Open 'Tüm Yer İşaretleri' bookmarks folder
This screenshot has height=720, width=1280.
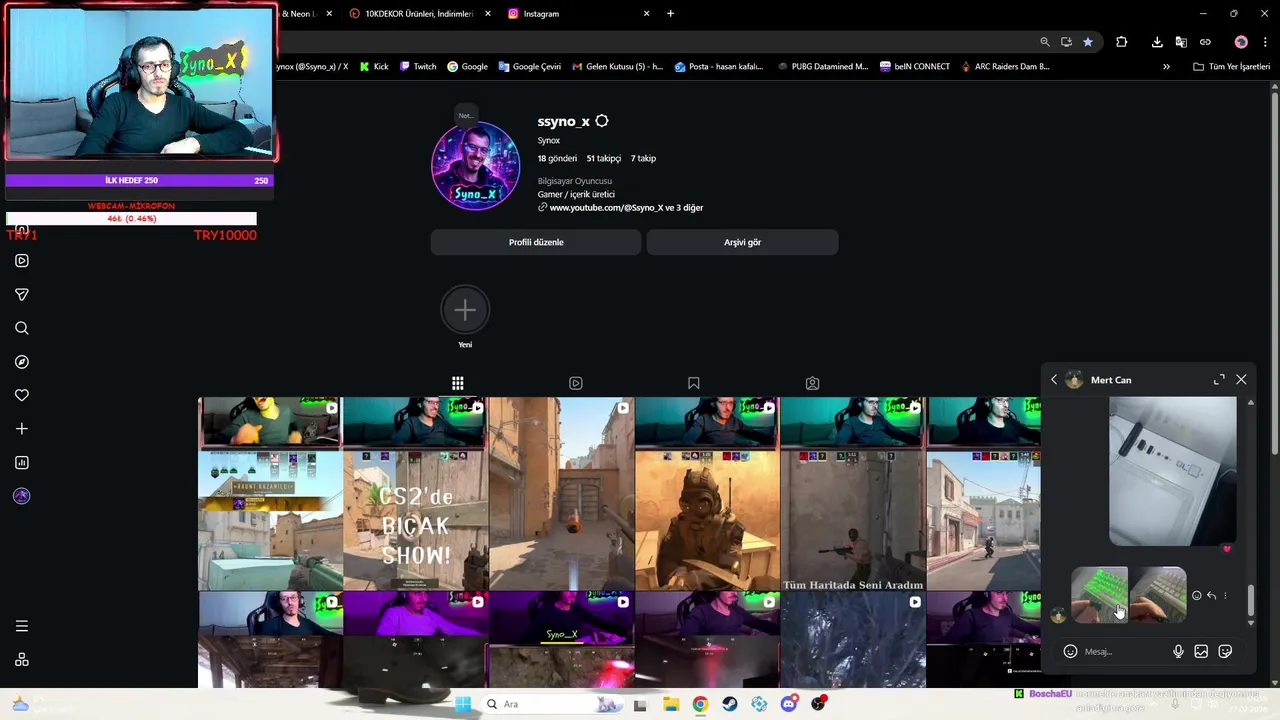click(1231, 67)
